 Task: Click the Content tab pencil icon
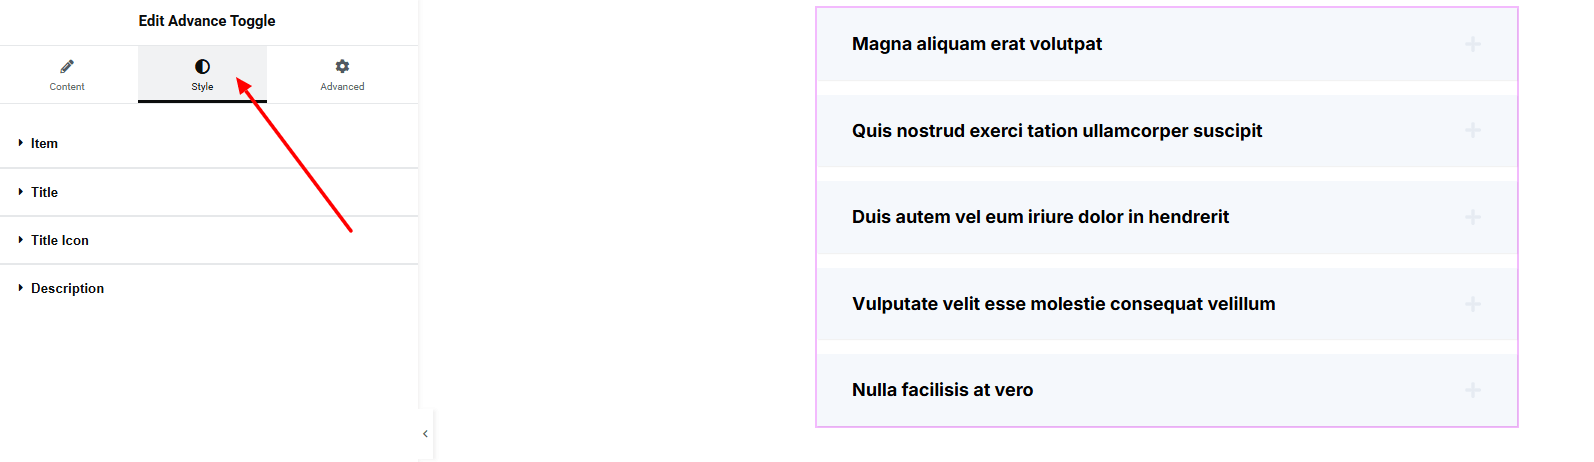[67, 66]
